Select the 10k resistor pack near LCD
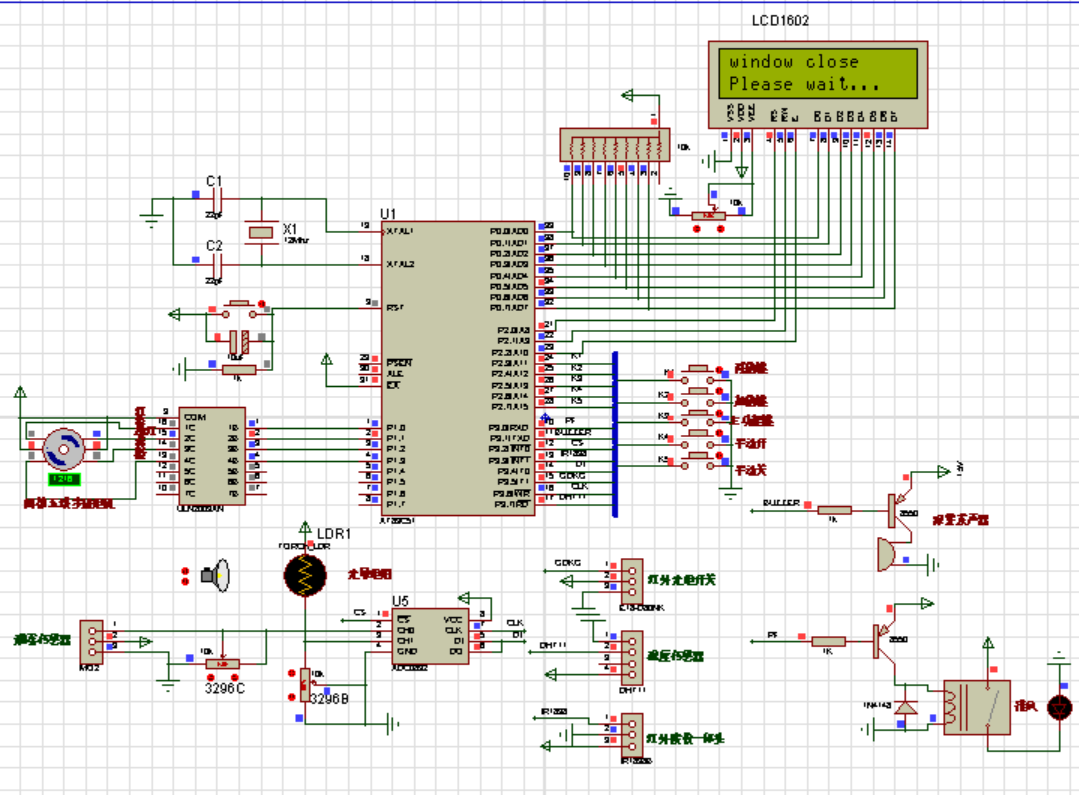The height and width of the screenshot is (795, 1079). click(x=615, y=145)
